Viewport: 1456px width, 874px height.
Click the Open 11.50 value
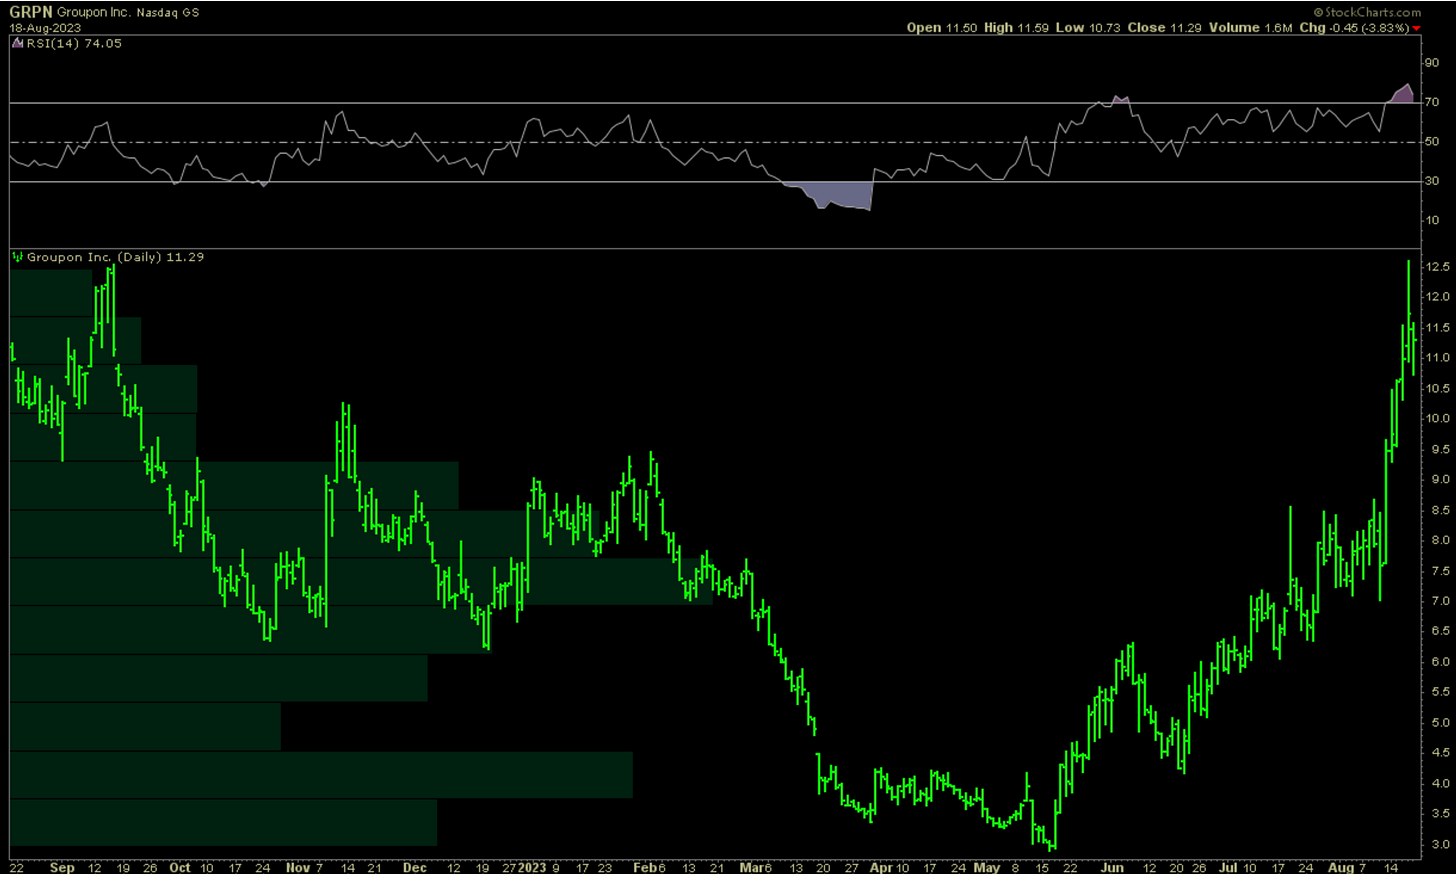point(942,28)
